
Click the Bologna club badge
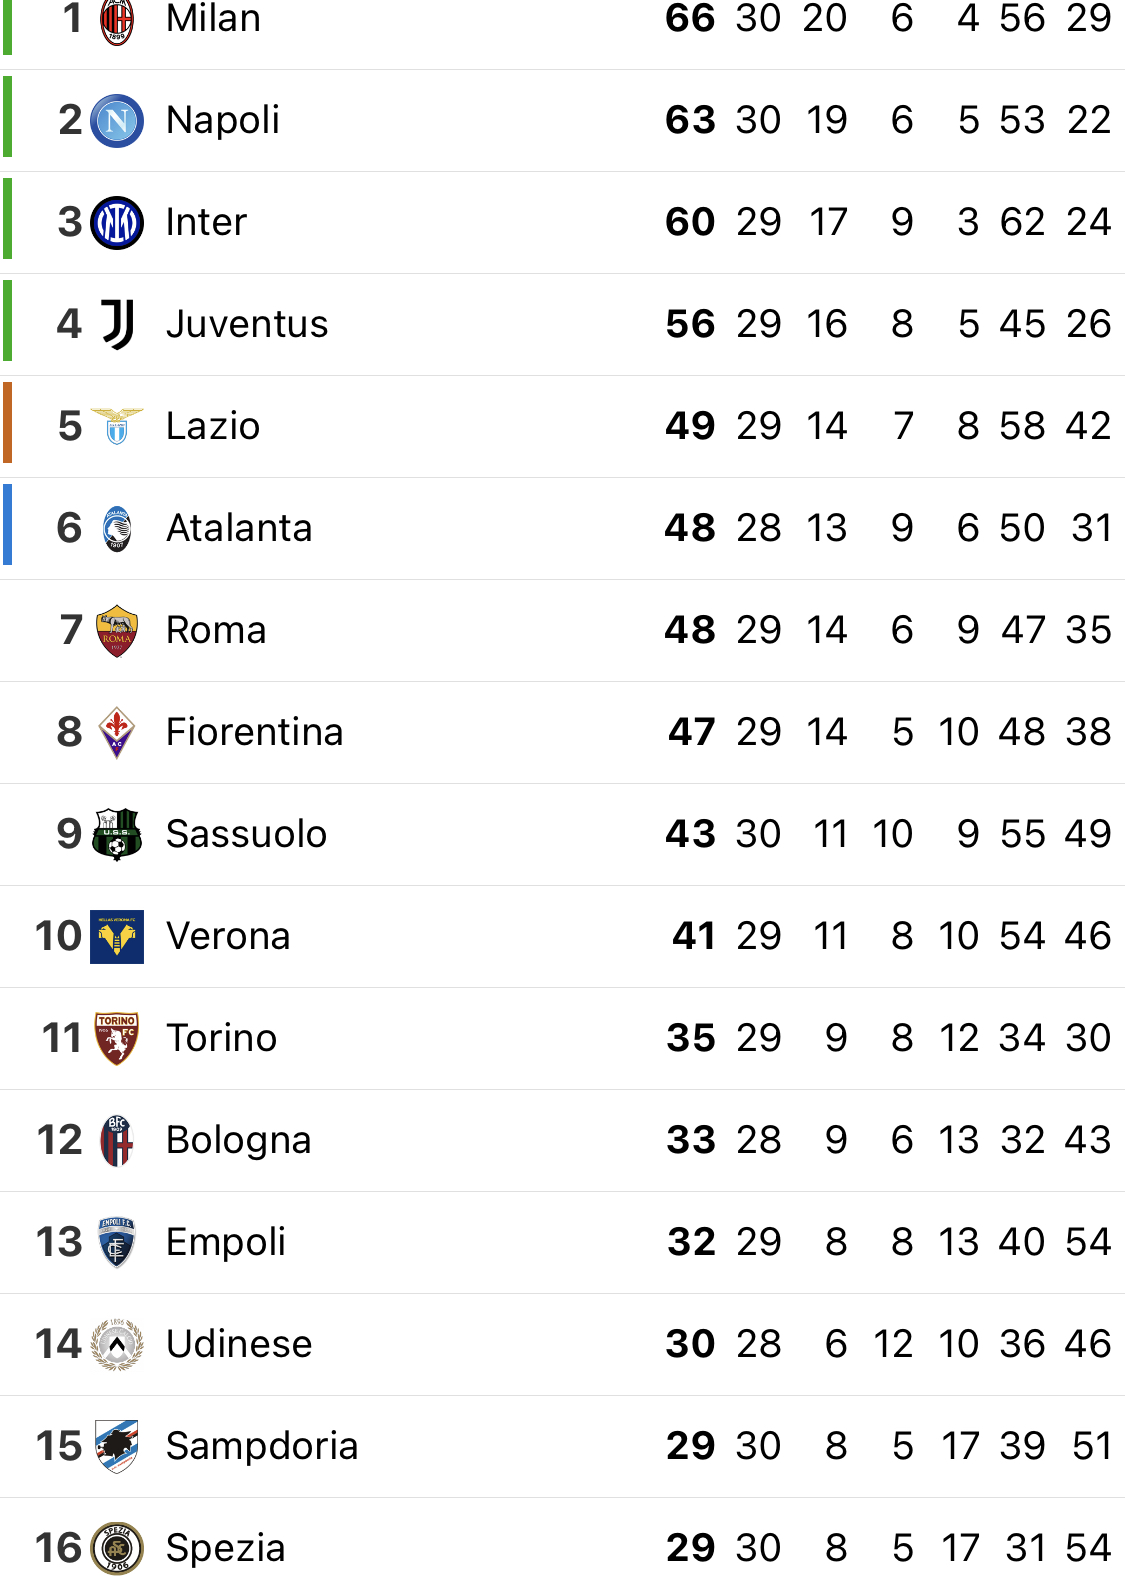pyautogui.click(x=117, y=1141)
